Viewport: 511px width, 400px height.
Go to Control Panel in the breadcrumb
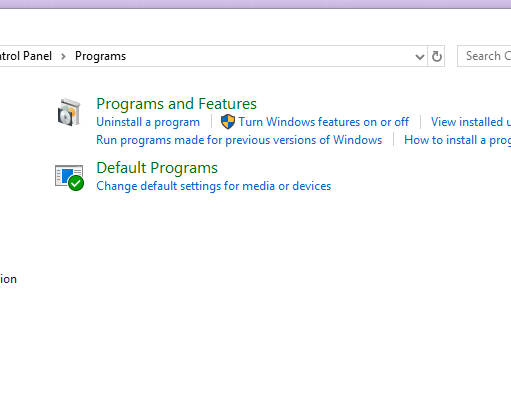point(26,56)
